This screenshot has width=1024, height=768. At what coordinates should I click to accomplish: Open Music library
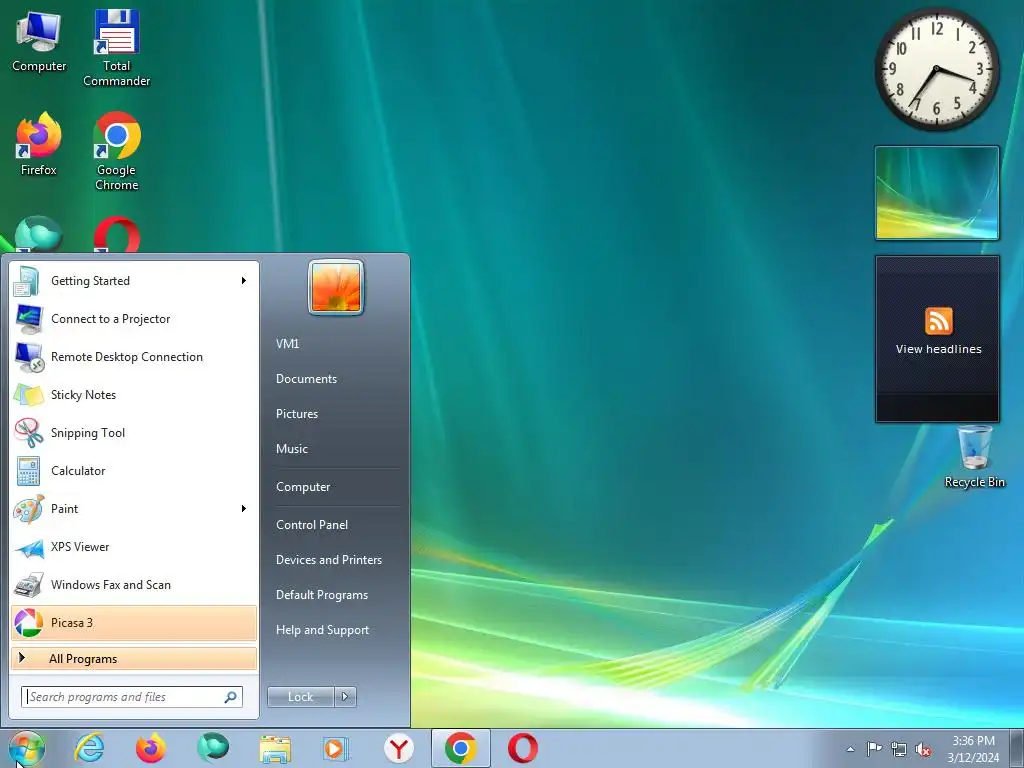tap(291, 449)
